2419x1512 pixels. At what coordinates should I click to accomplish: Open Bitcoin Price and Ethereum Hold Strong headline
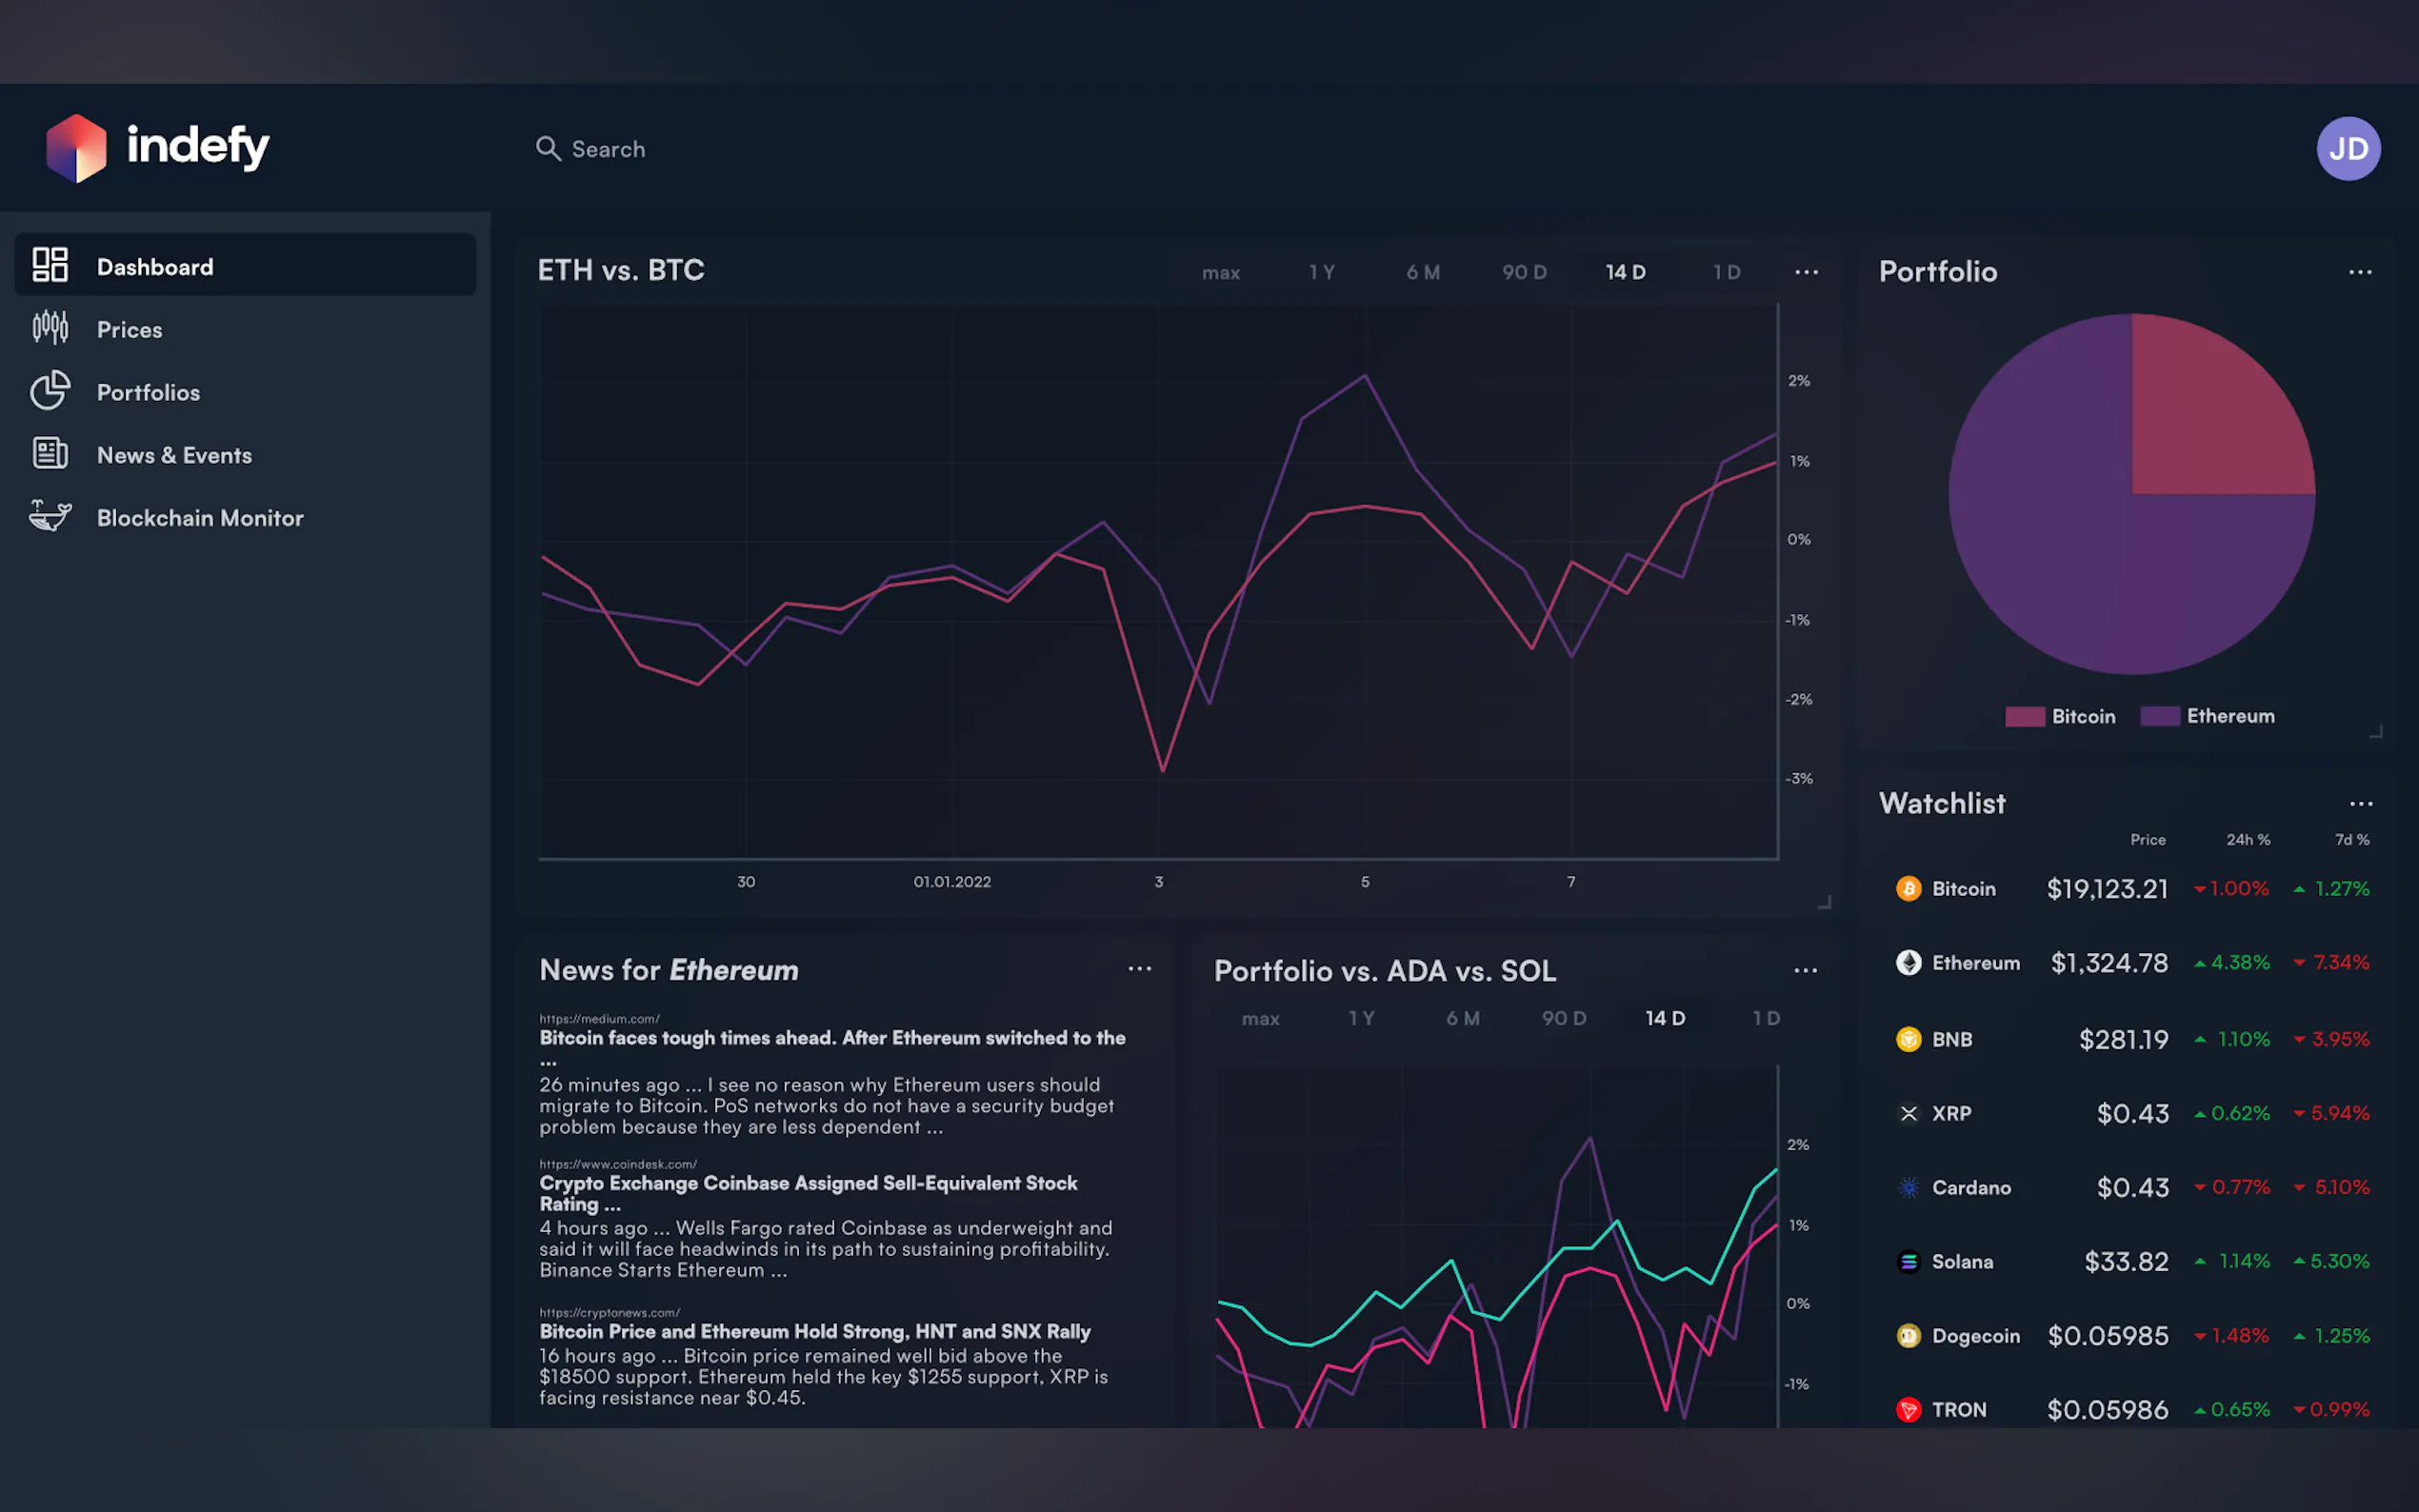point(814,1331)
